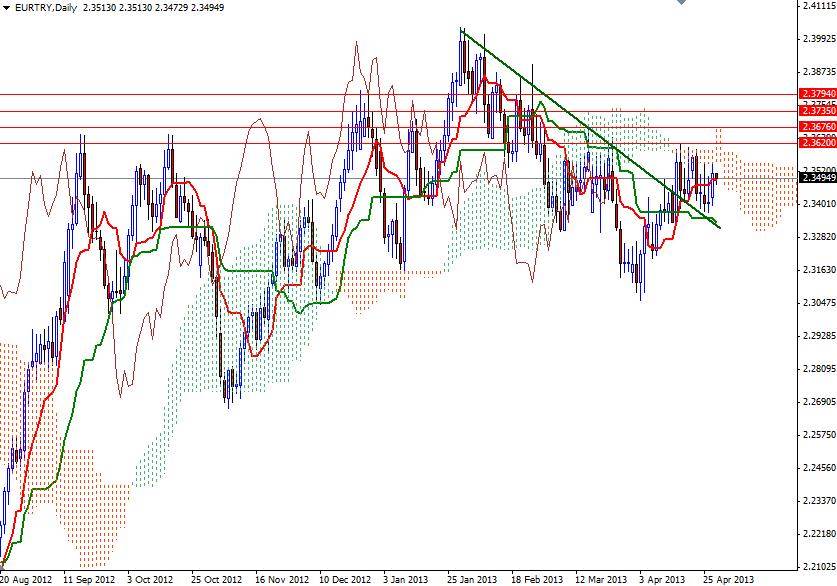837x586 pixels.
Task: Select the red 2.37350 price level tag
Action: tap(815, 111)
